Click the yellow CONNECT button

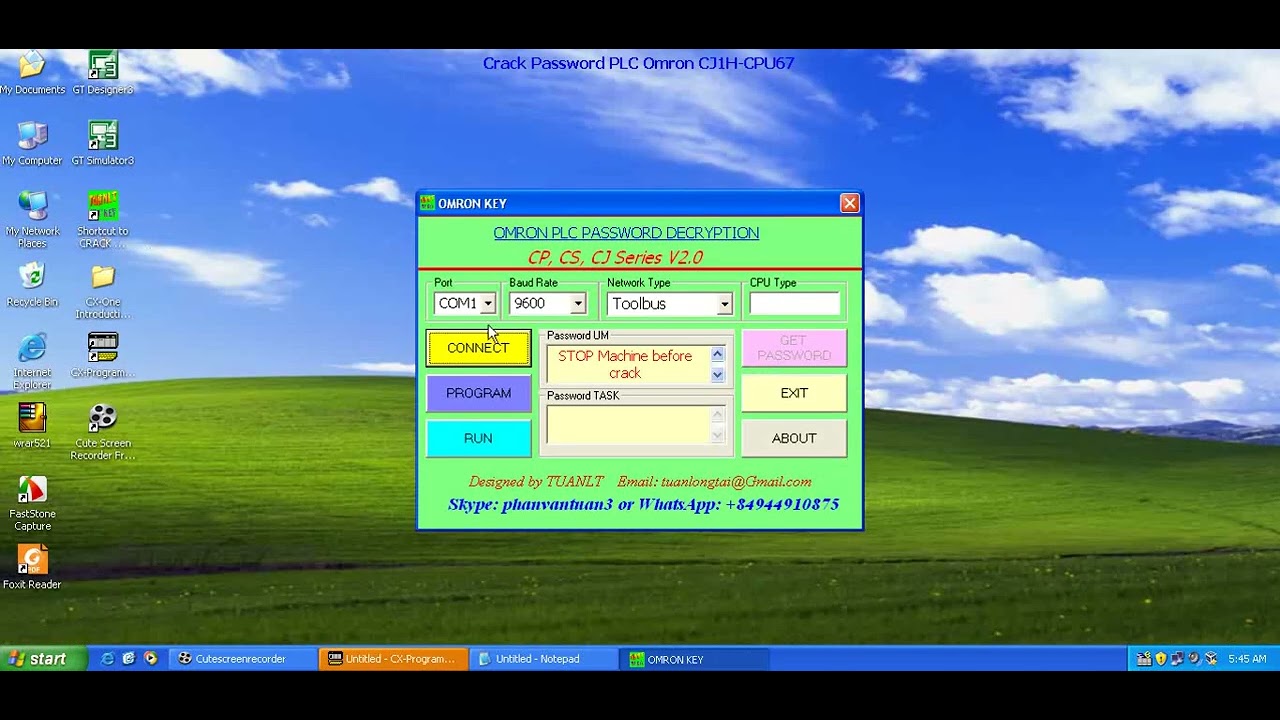[478, 348]
